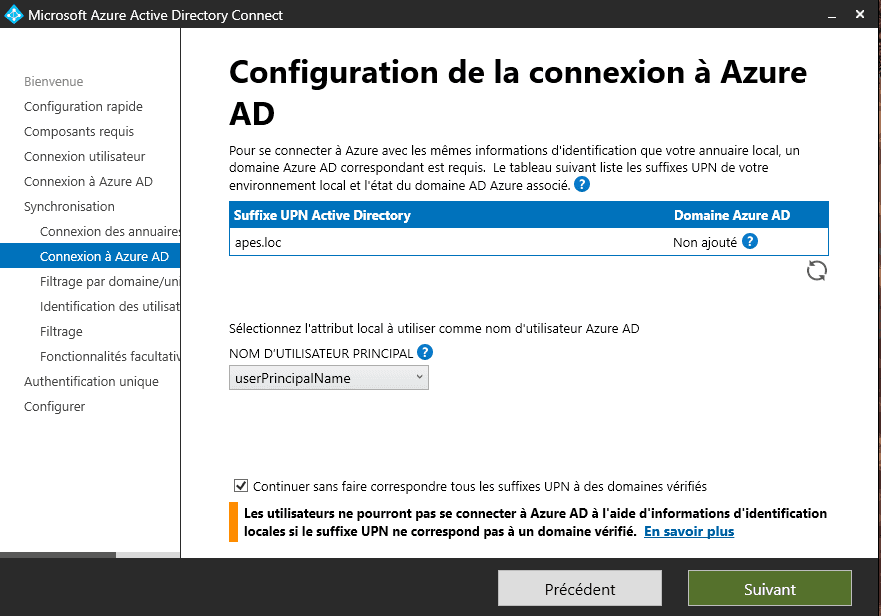Click the 'Précédent' button
The height and width of the screenshot is (616, 881).
pyautogui.click(x=580, y=589)
